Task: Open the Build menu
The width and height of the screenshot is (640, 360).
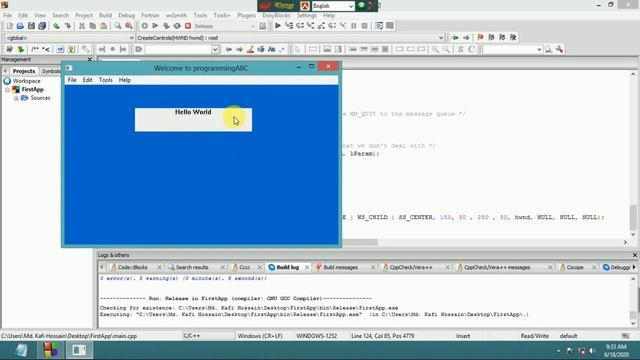Action: (x=105, y=15)
